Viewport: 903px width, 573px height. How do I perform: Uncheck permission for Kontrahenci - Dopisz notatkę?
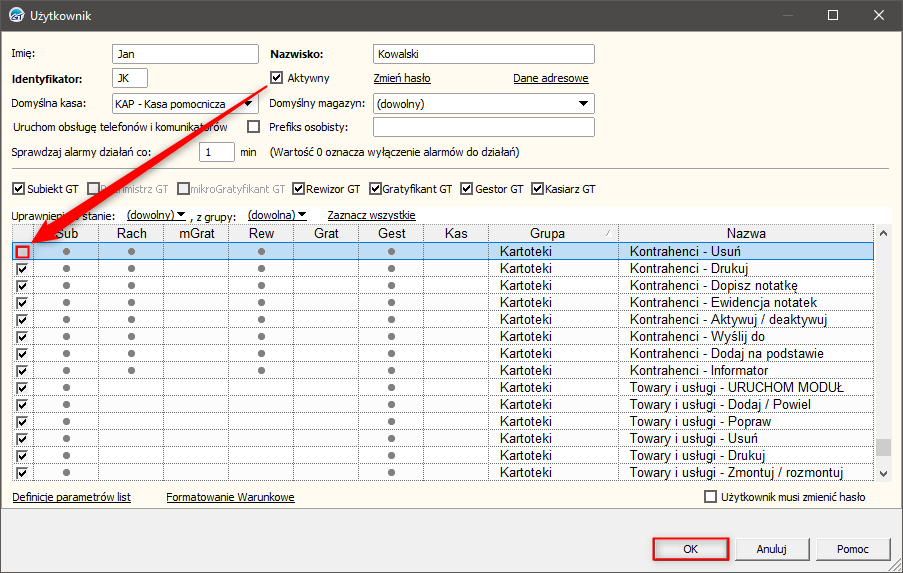(x=22, y=286)
